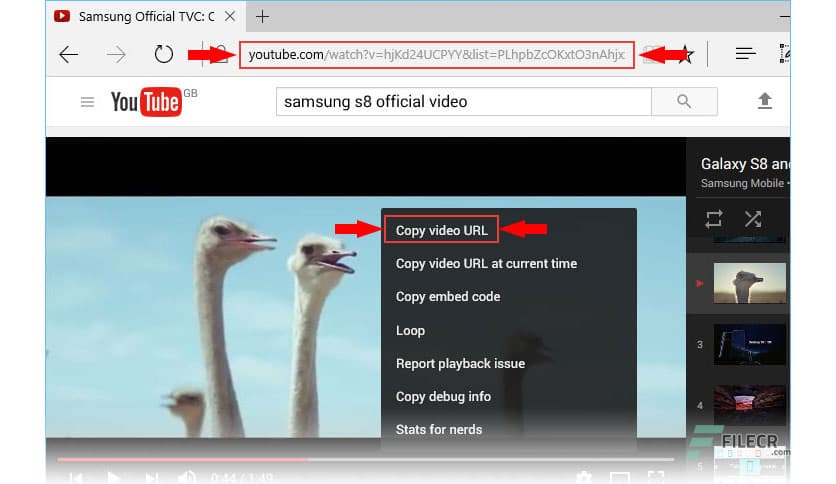Image resolution: width=836 pixels, height=484 pixels.
Task: Choose Copy embed code
Action: tap(448, 296)
